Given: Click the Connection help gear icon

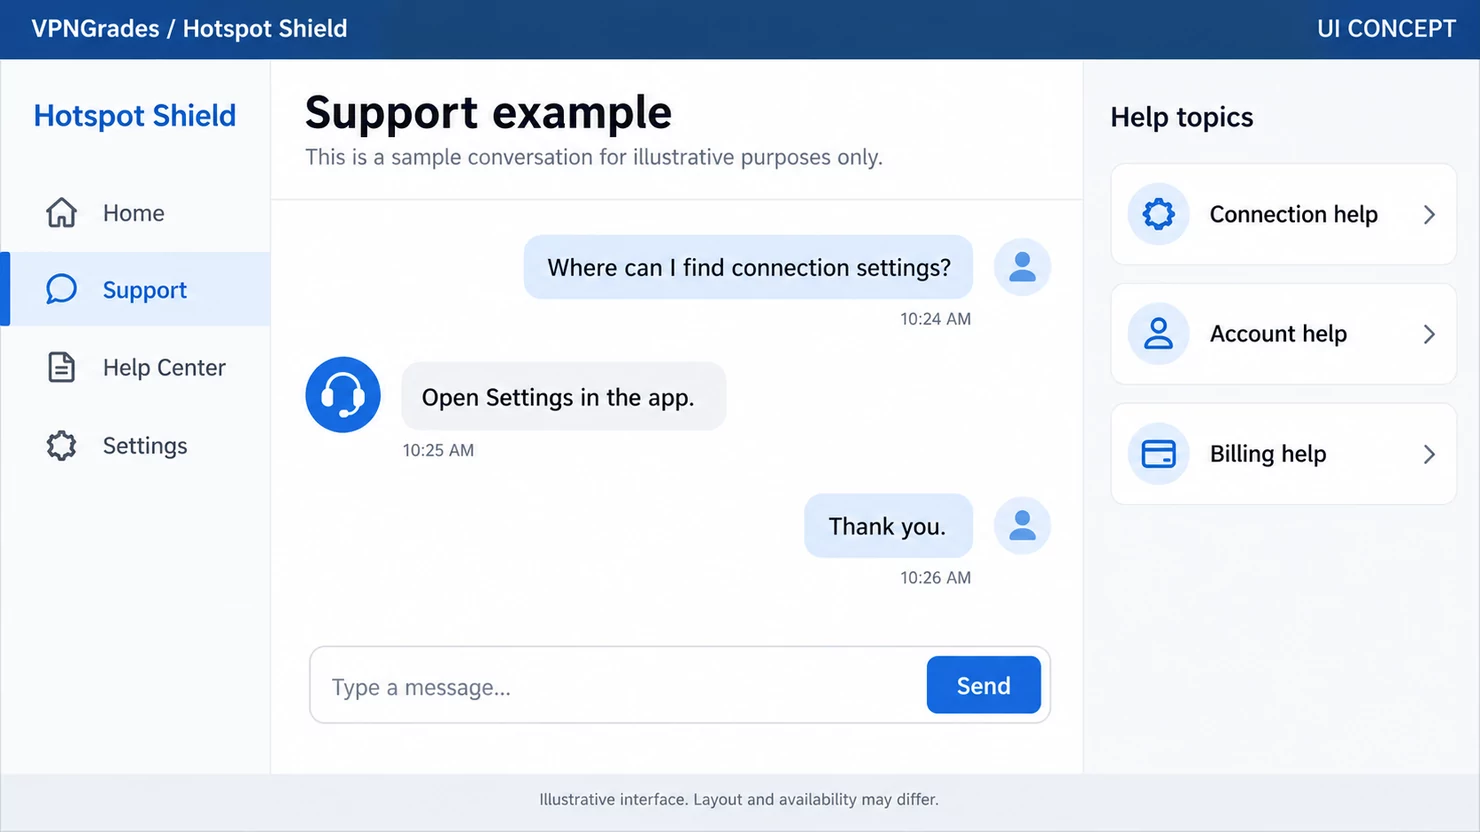Looking at the screenshot, I should point(1158,214).
